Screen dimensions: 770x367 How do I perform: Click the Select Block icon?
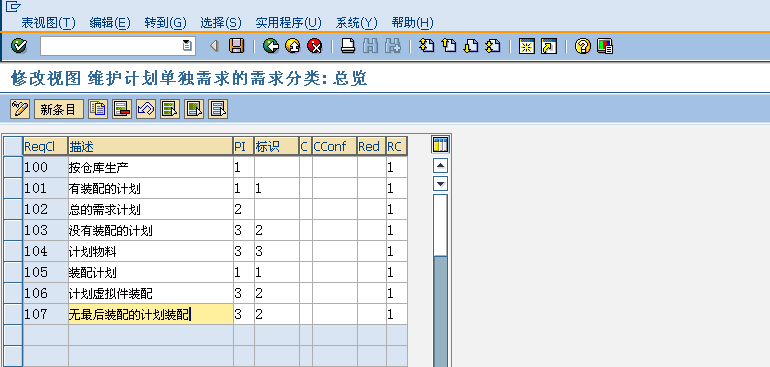194,109
